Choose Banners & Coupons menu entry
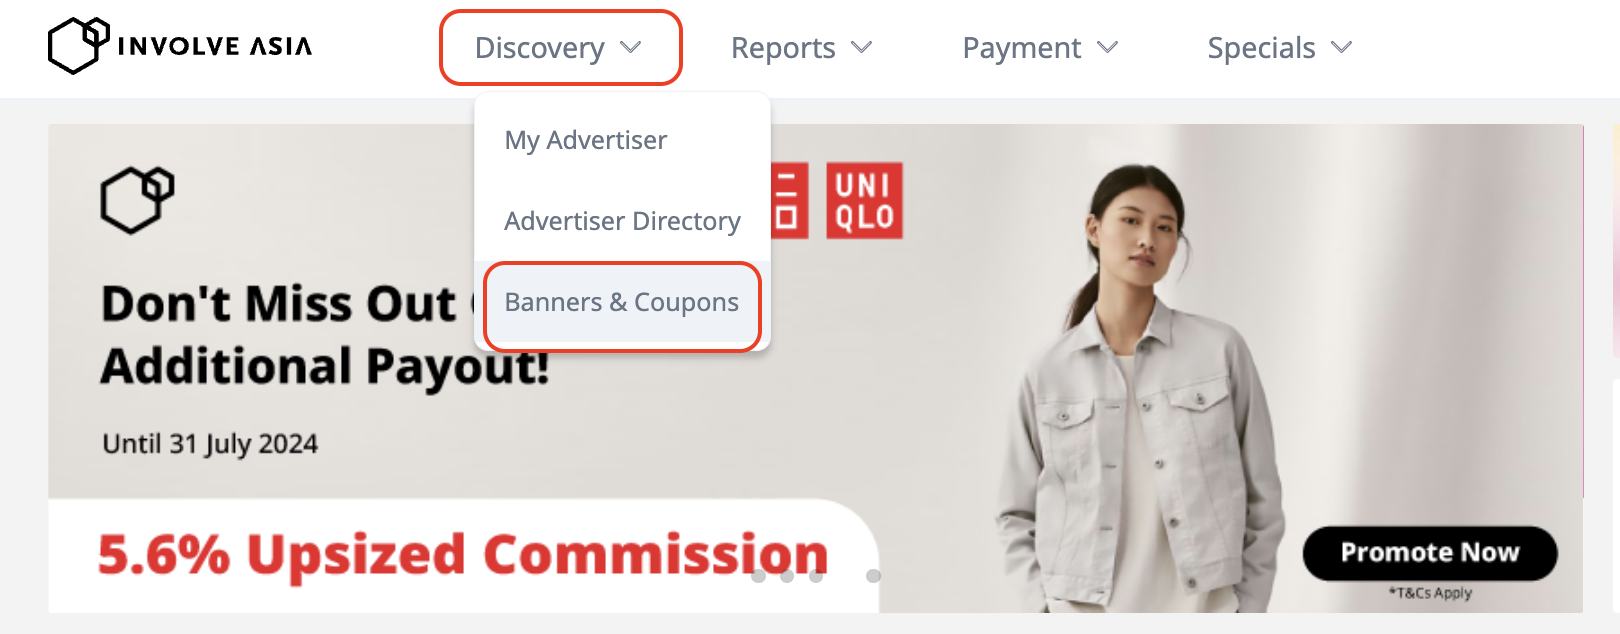1620x634 pixels. click(622, 303)
